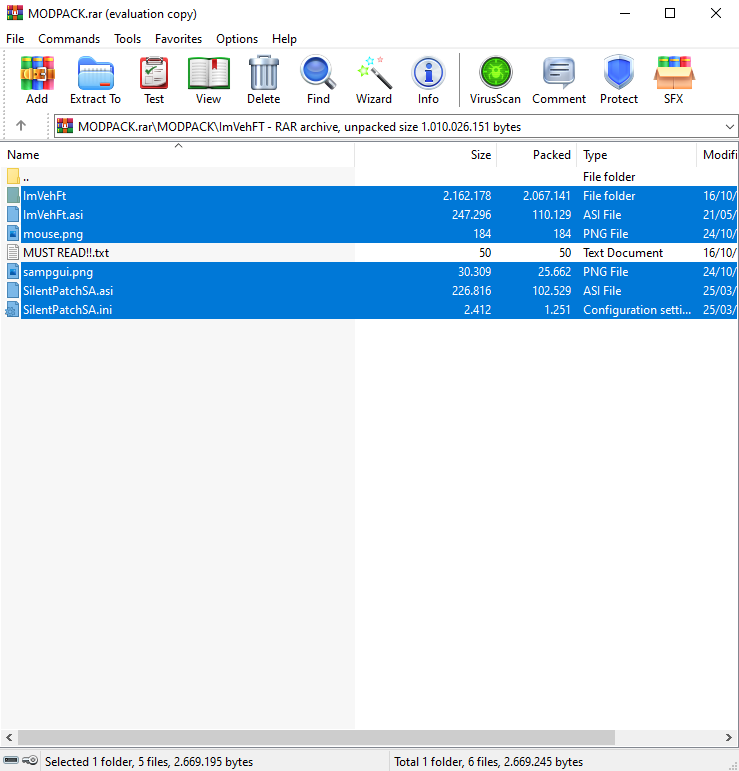Click the MUST READ!!.txt document icon
This screenshot has width=739, height=771.
13,253
